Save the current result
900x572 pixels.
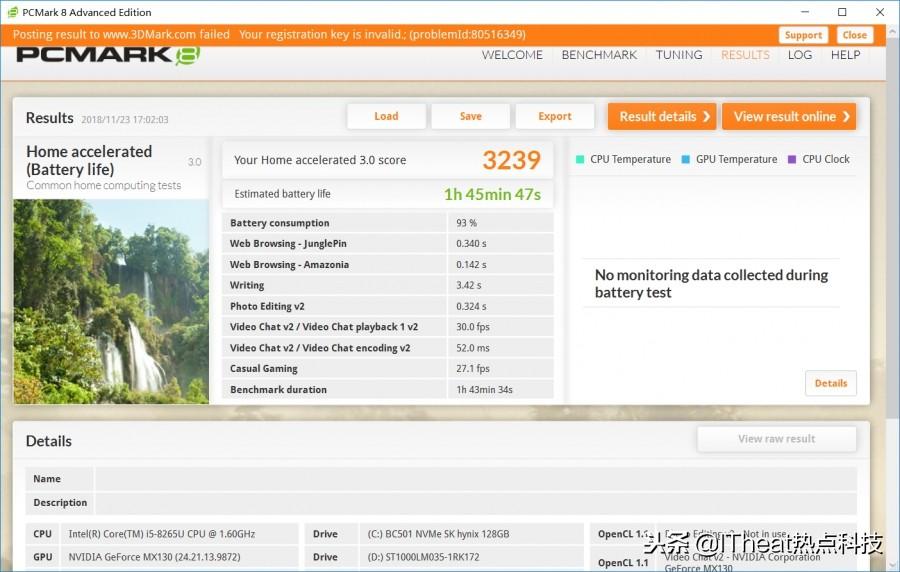pyautogui.click(x=471, y=116)
